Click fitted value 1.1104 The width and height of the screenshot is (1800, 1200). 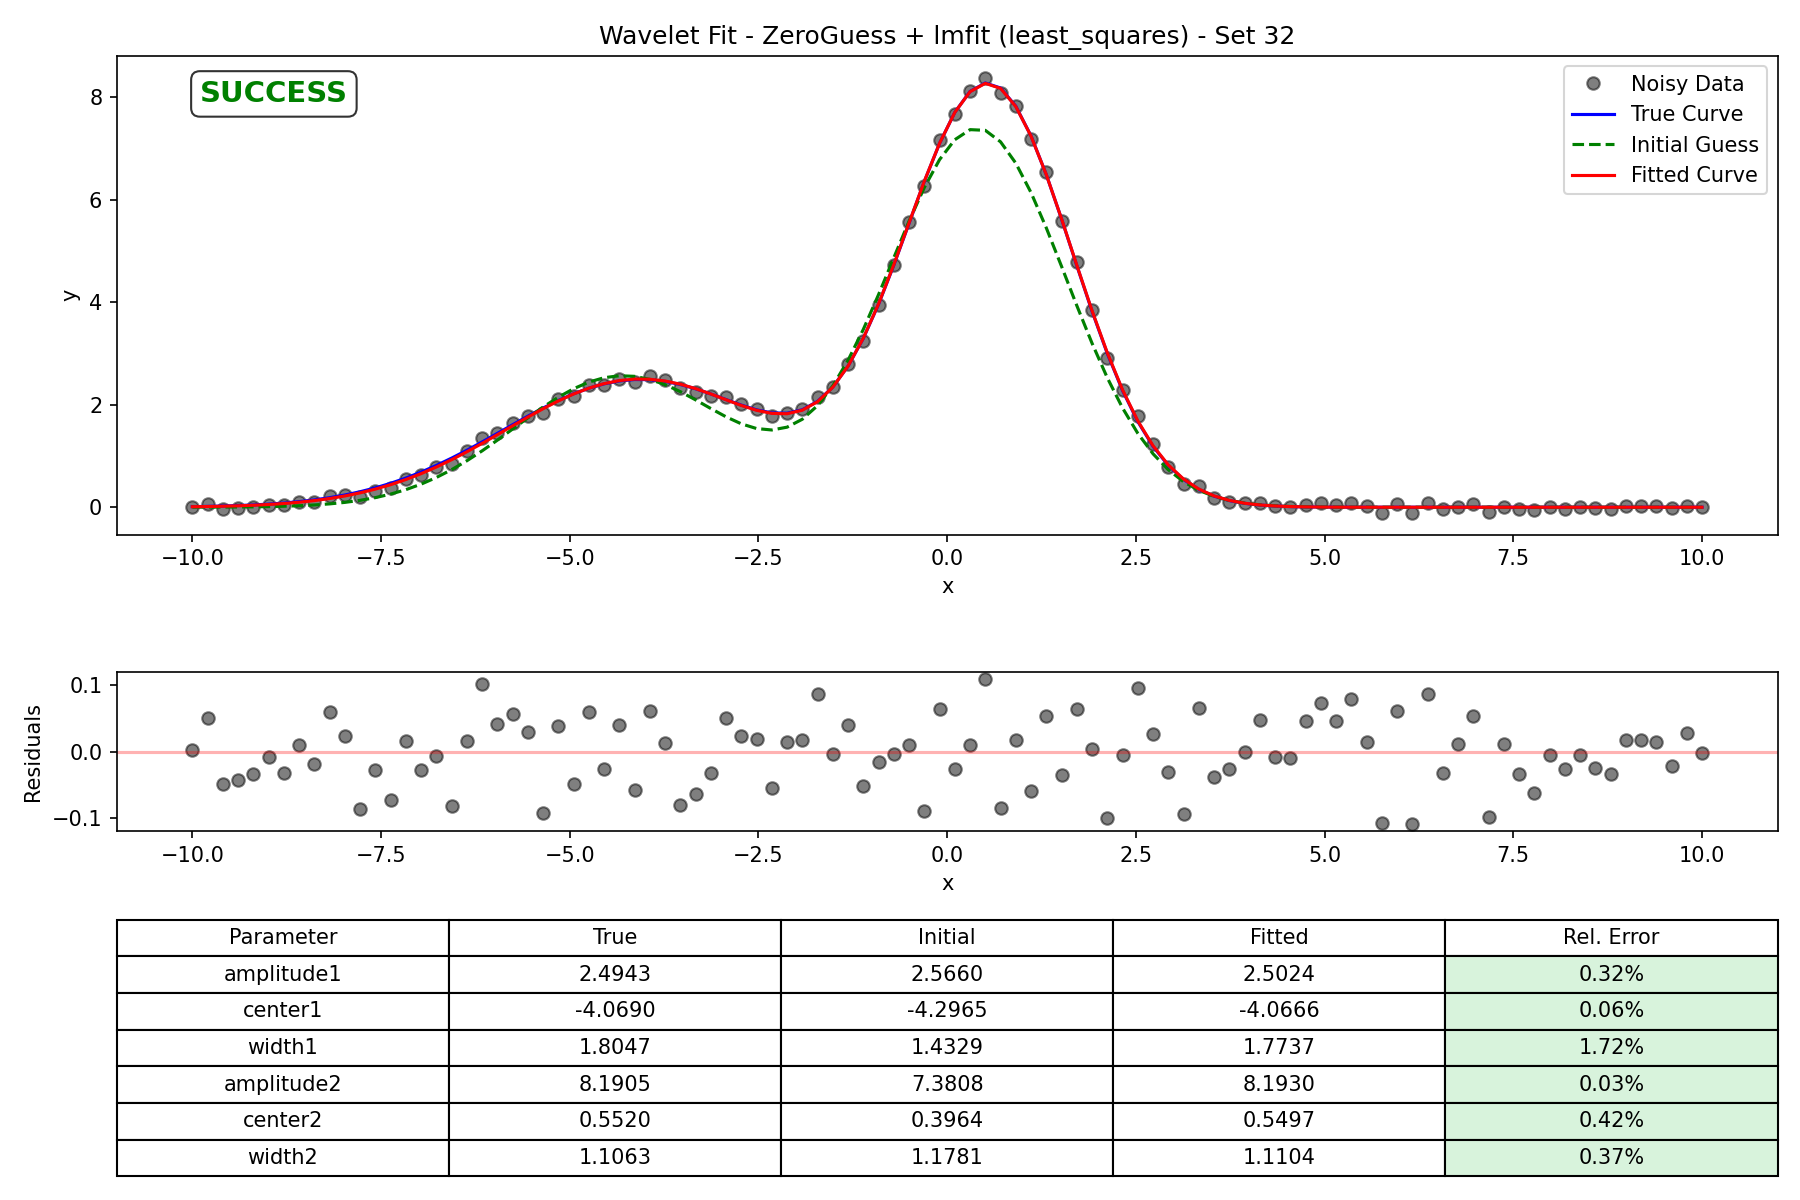click(x=1279, y=1157)
